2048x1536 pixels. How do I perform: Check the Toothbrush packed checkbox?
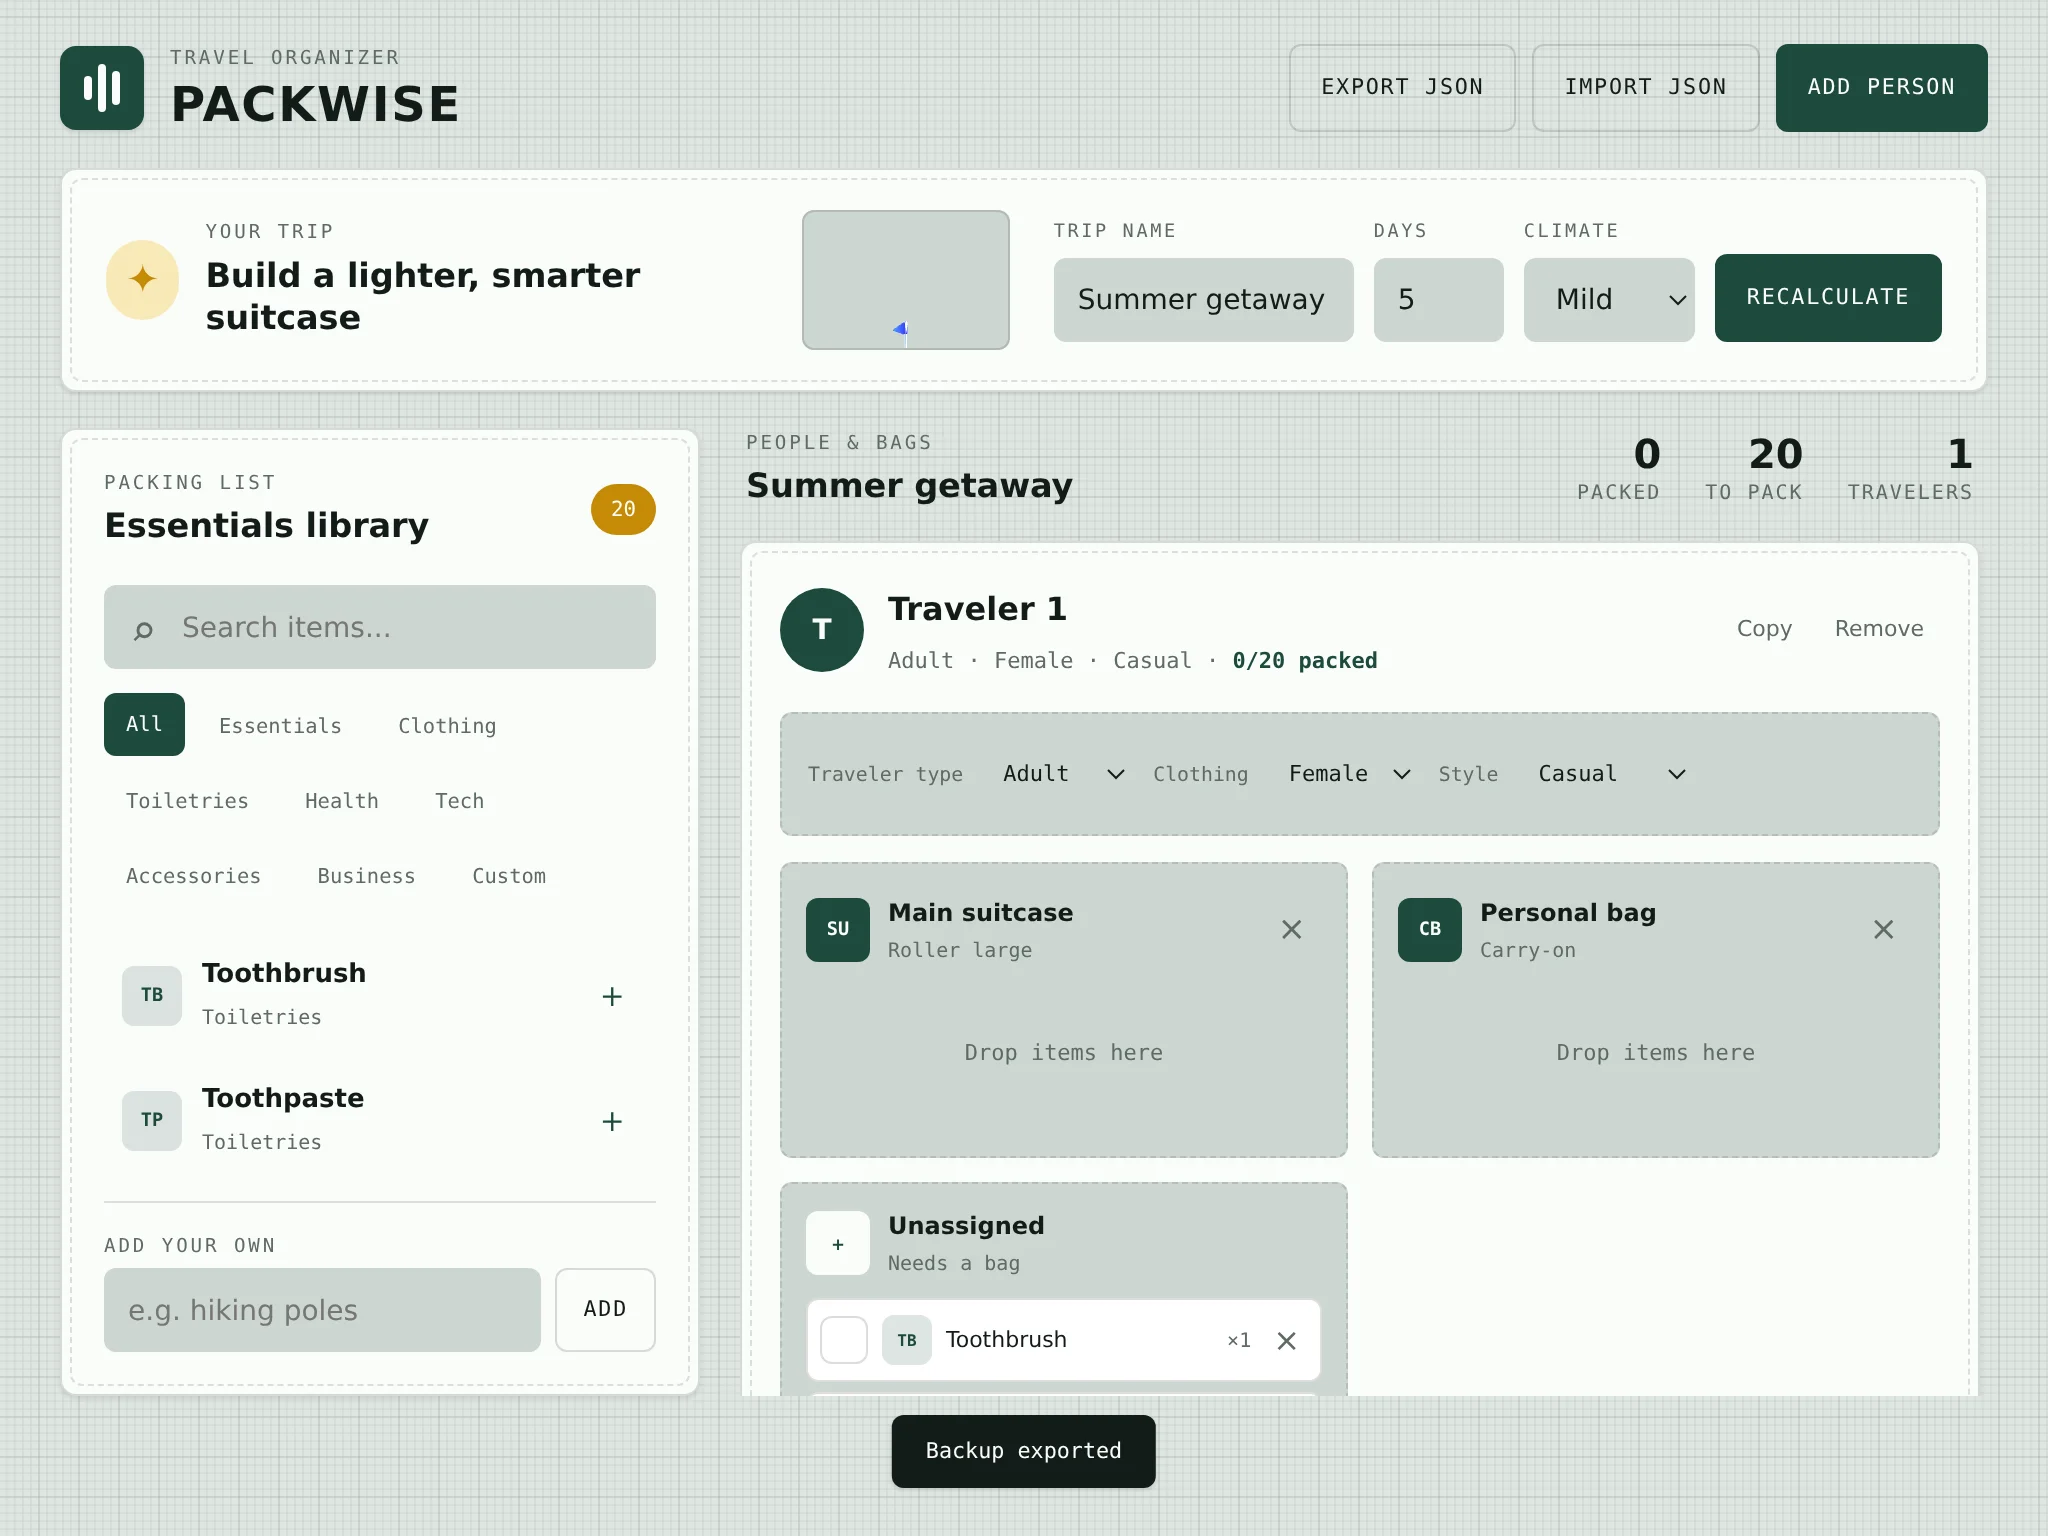point(844,1340)
